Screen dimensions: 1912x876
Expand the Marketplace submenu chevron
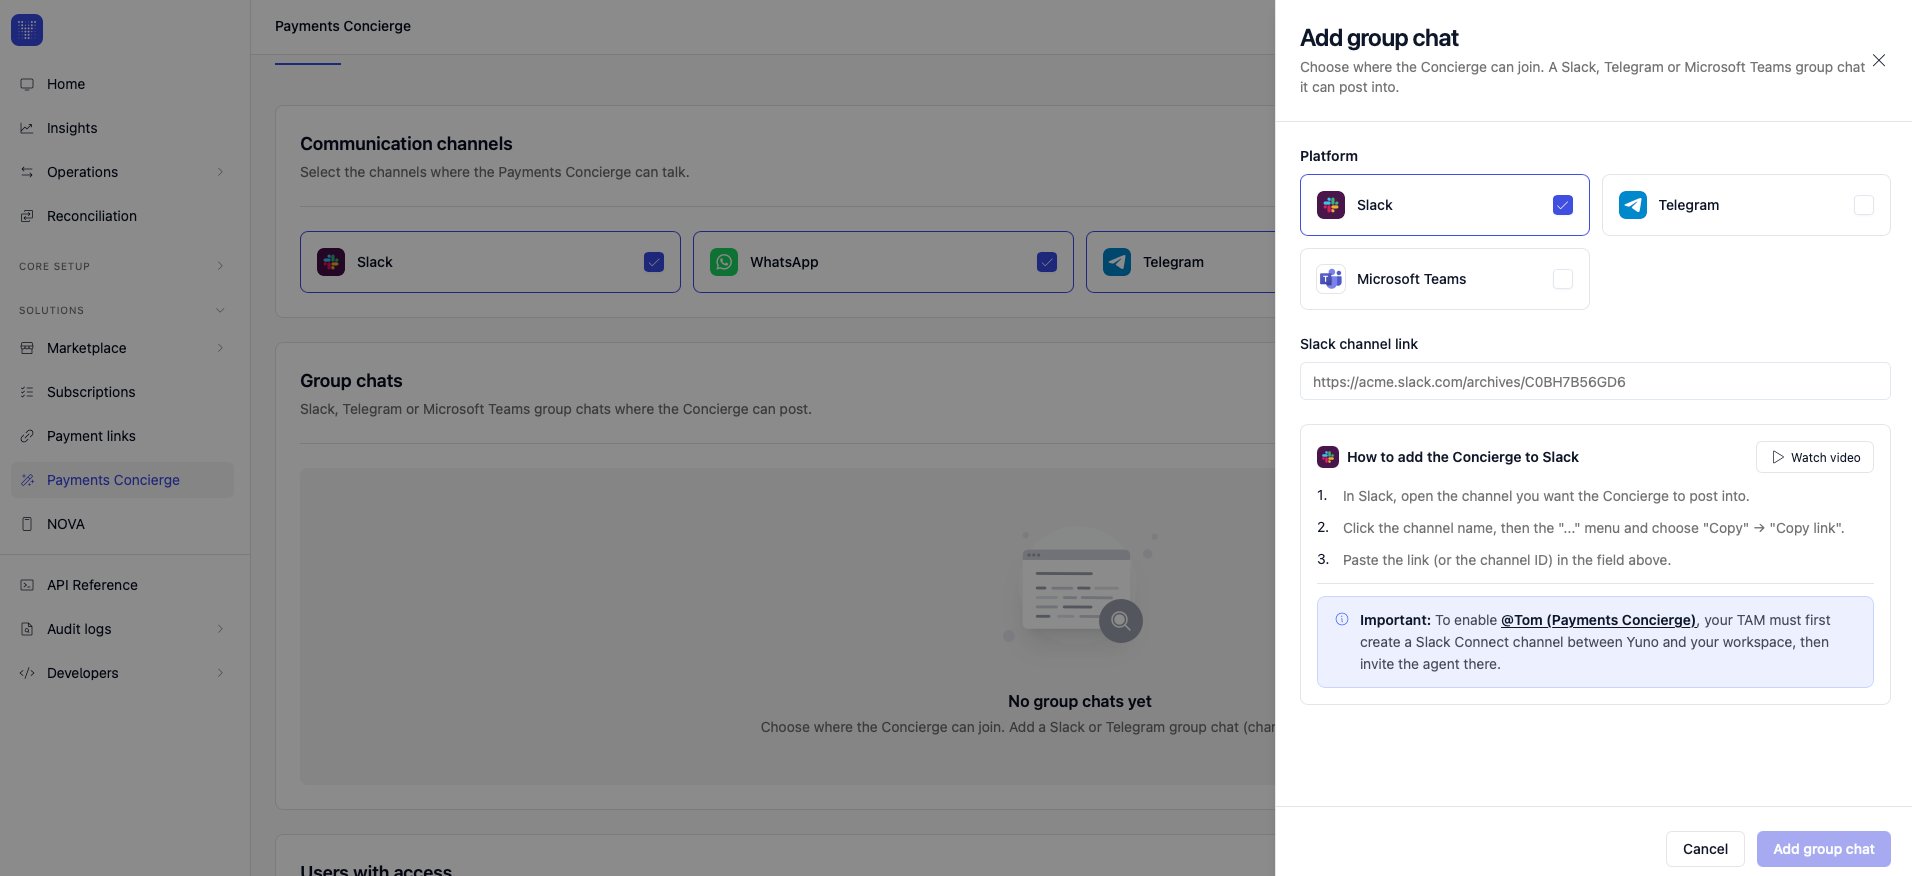click(x=220, y=348)
